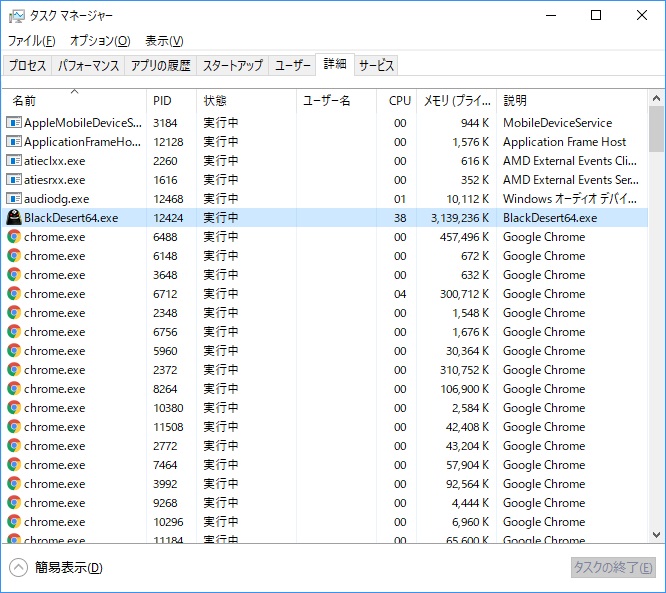Switch to the ユーザー tab
Screen dimensions: 666x593
click(292, 65)
